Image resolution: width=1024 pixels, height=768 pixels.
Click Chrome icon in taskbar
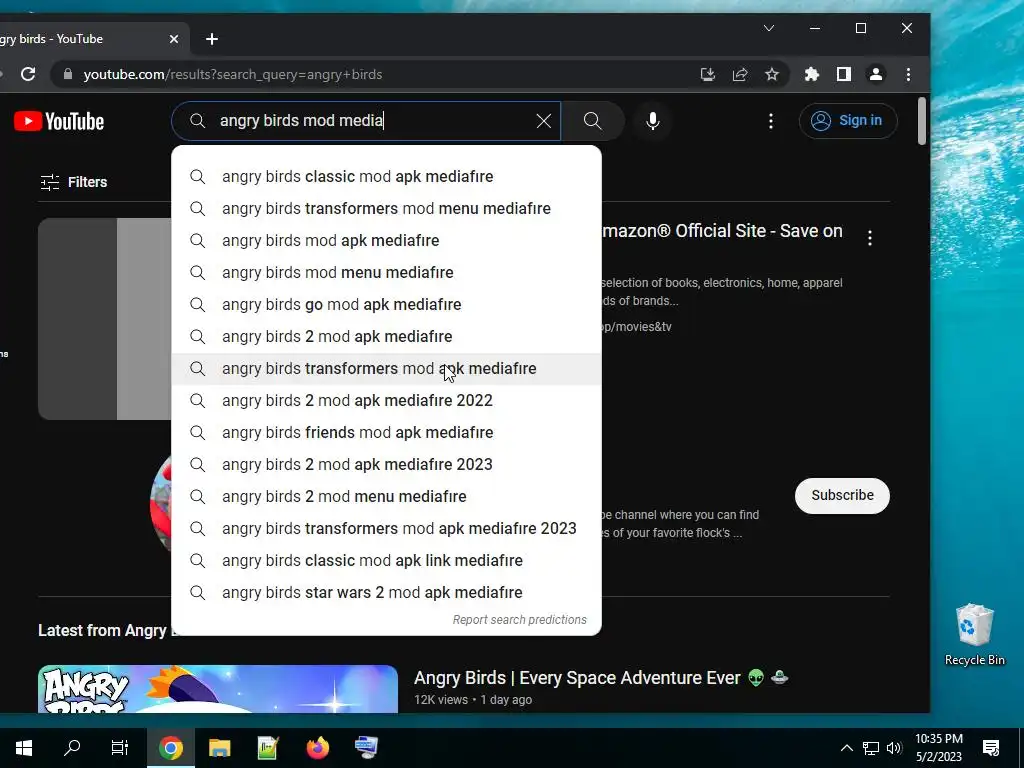pos(170,748)
